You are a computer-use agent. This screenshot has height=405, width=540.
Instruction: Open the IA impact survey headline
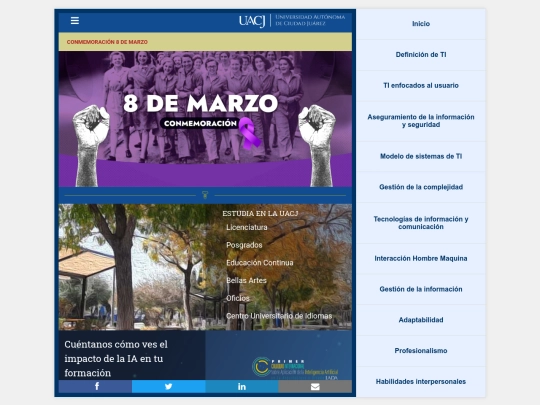tap(116, 359)
